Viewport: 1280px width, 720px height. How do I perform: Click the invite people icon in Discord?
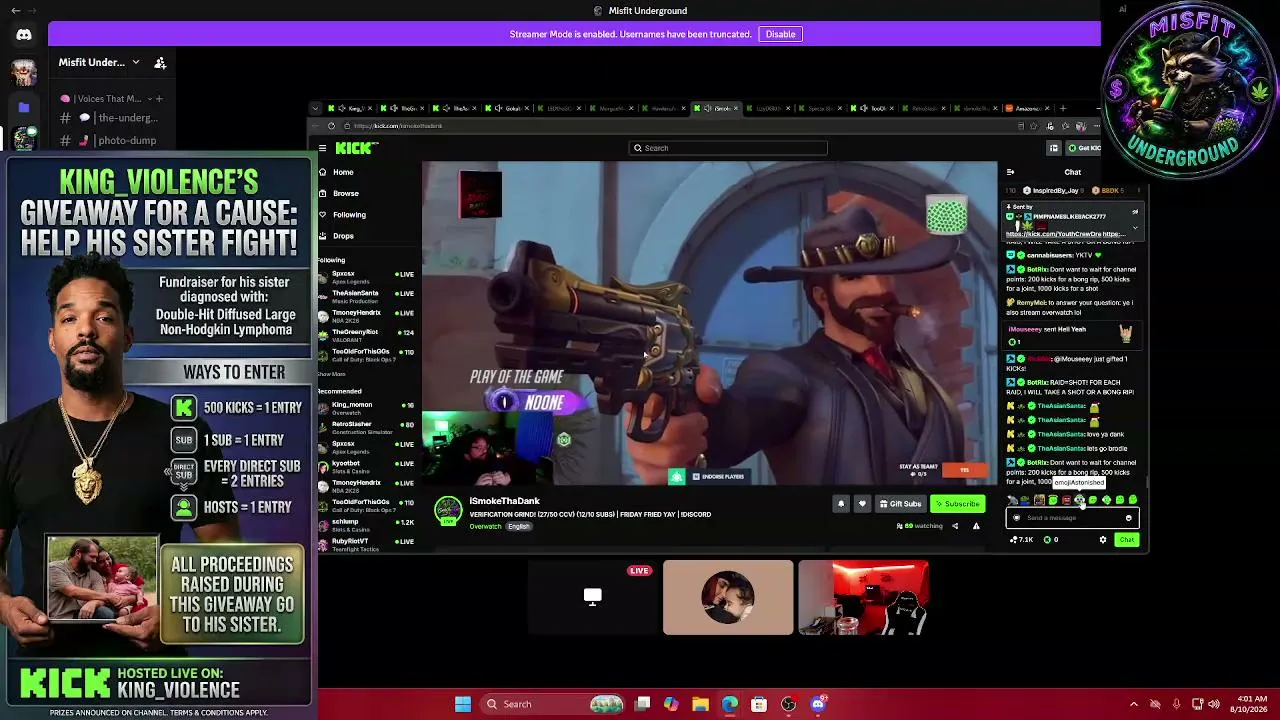coord(160,62)
